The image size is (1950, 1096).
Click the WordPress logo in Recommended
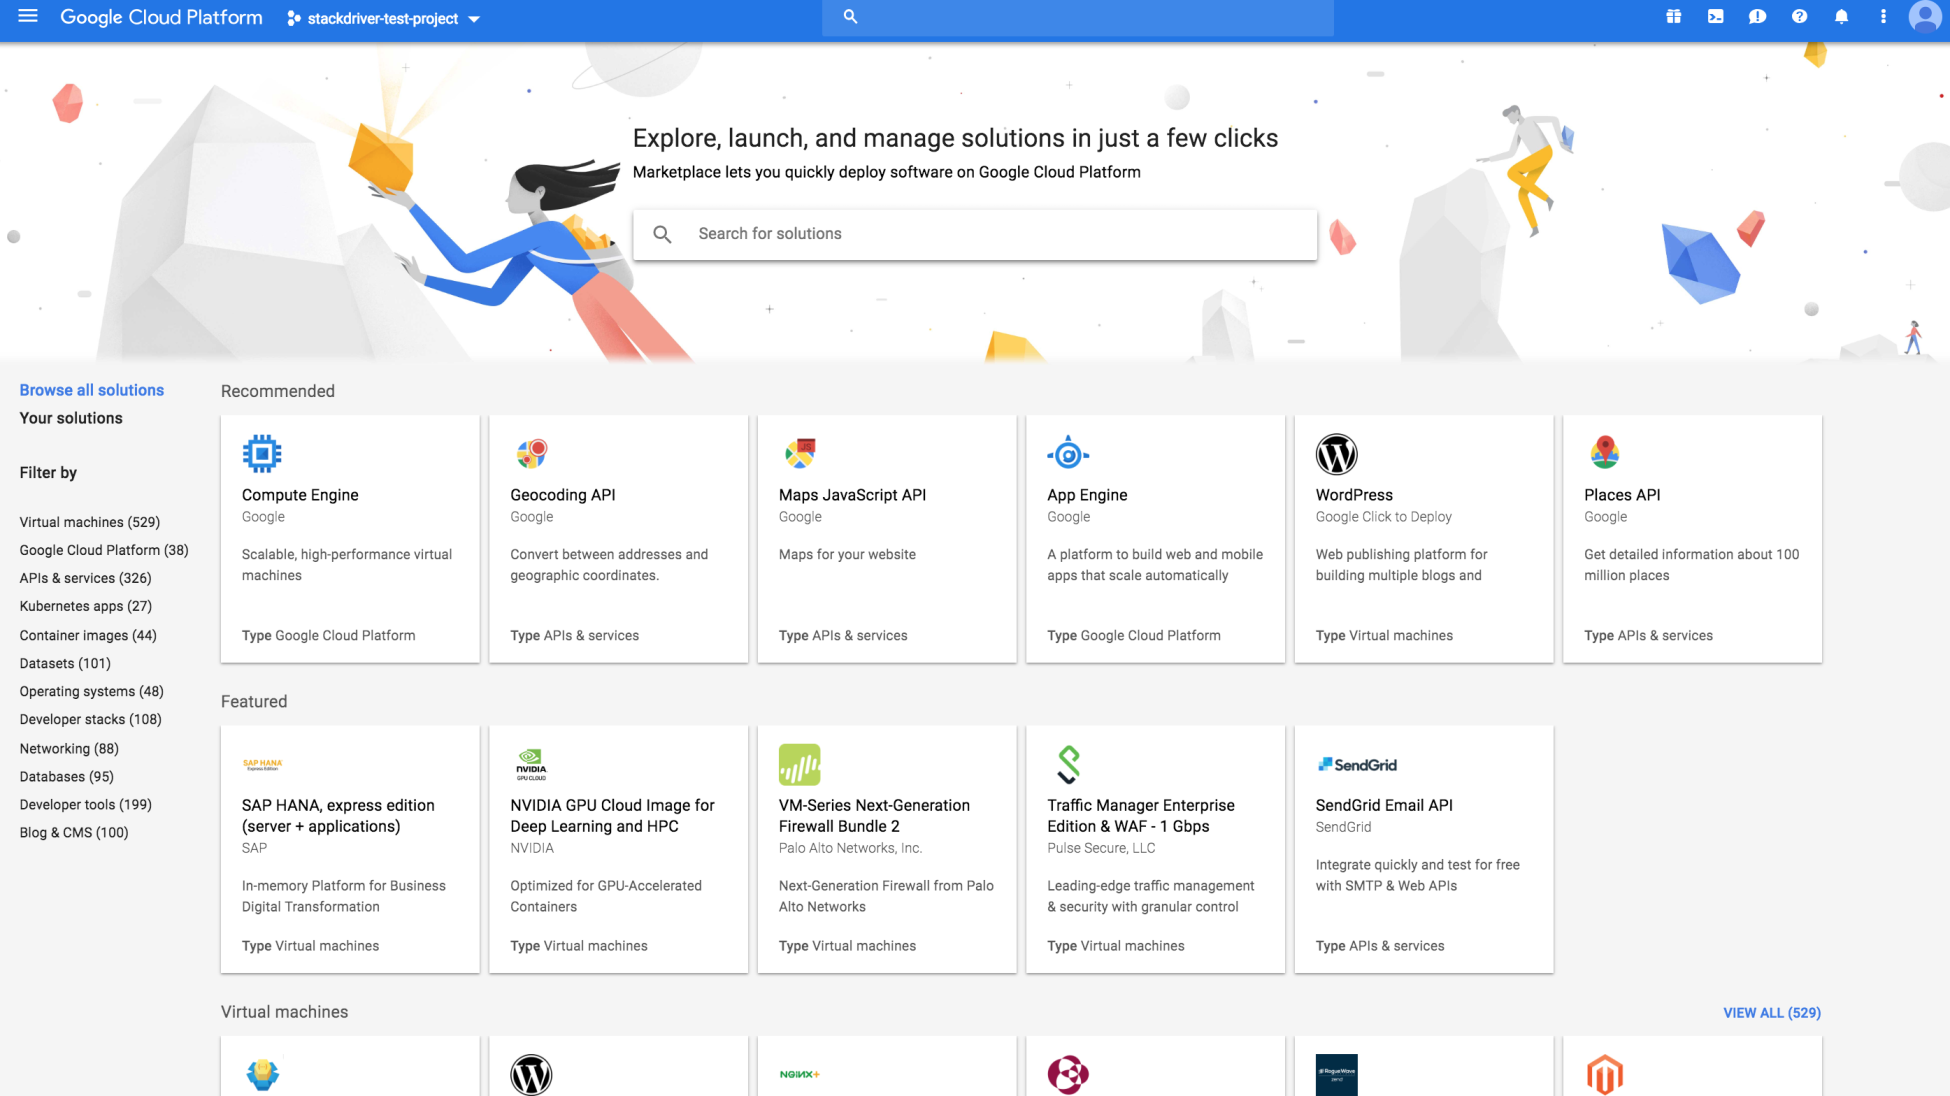pos(1336,454)
